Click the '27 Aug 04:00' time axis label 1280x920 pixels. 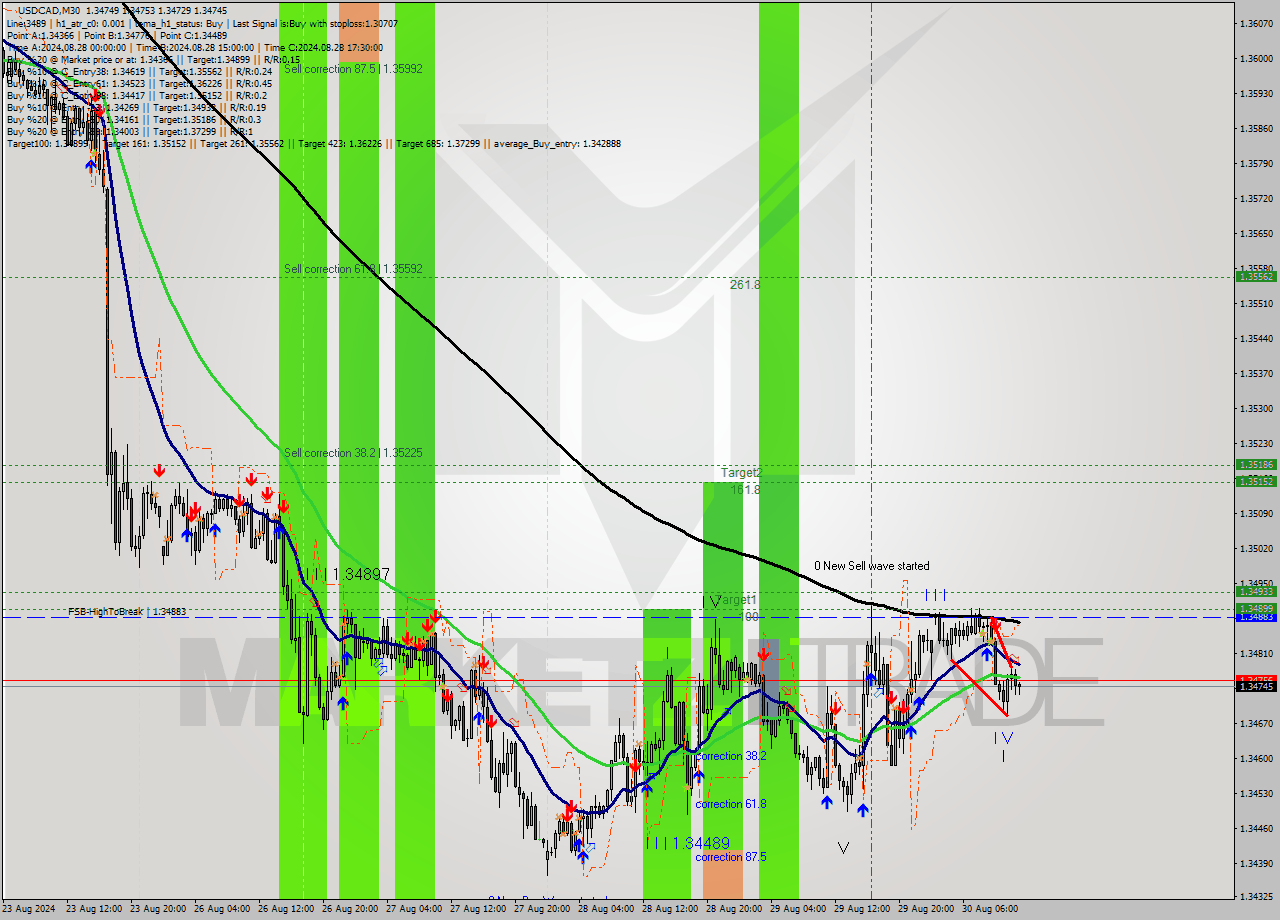[x=415, y=910]
